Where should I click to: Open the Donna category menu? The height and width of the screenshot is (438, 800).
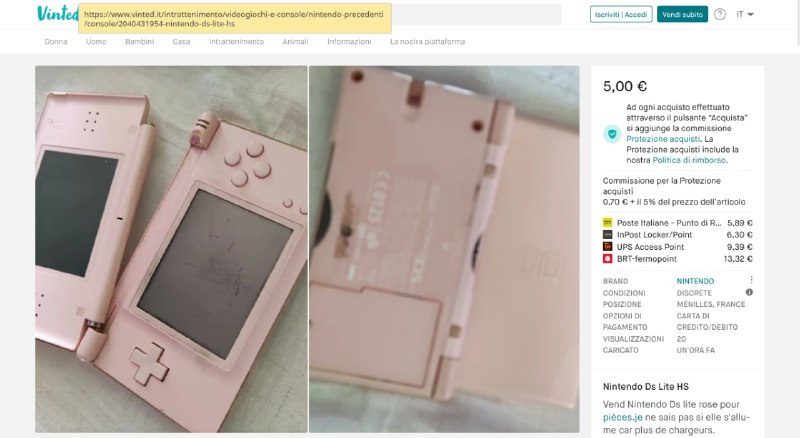(56, 42)
